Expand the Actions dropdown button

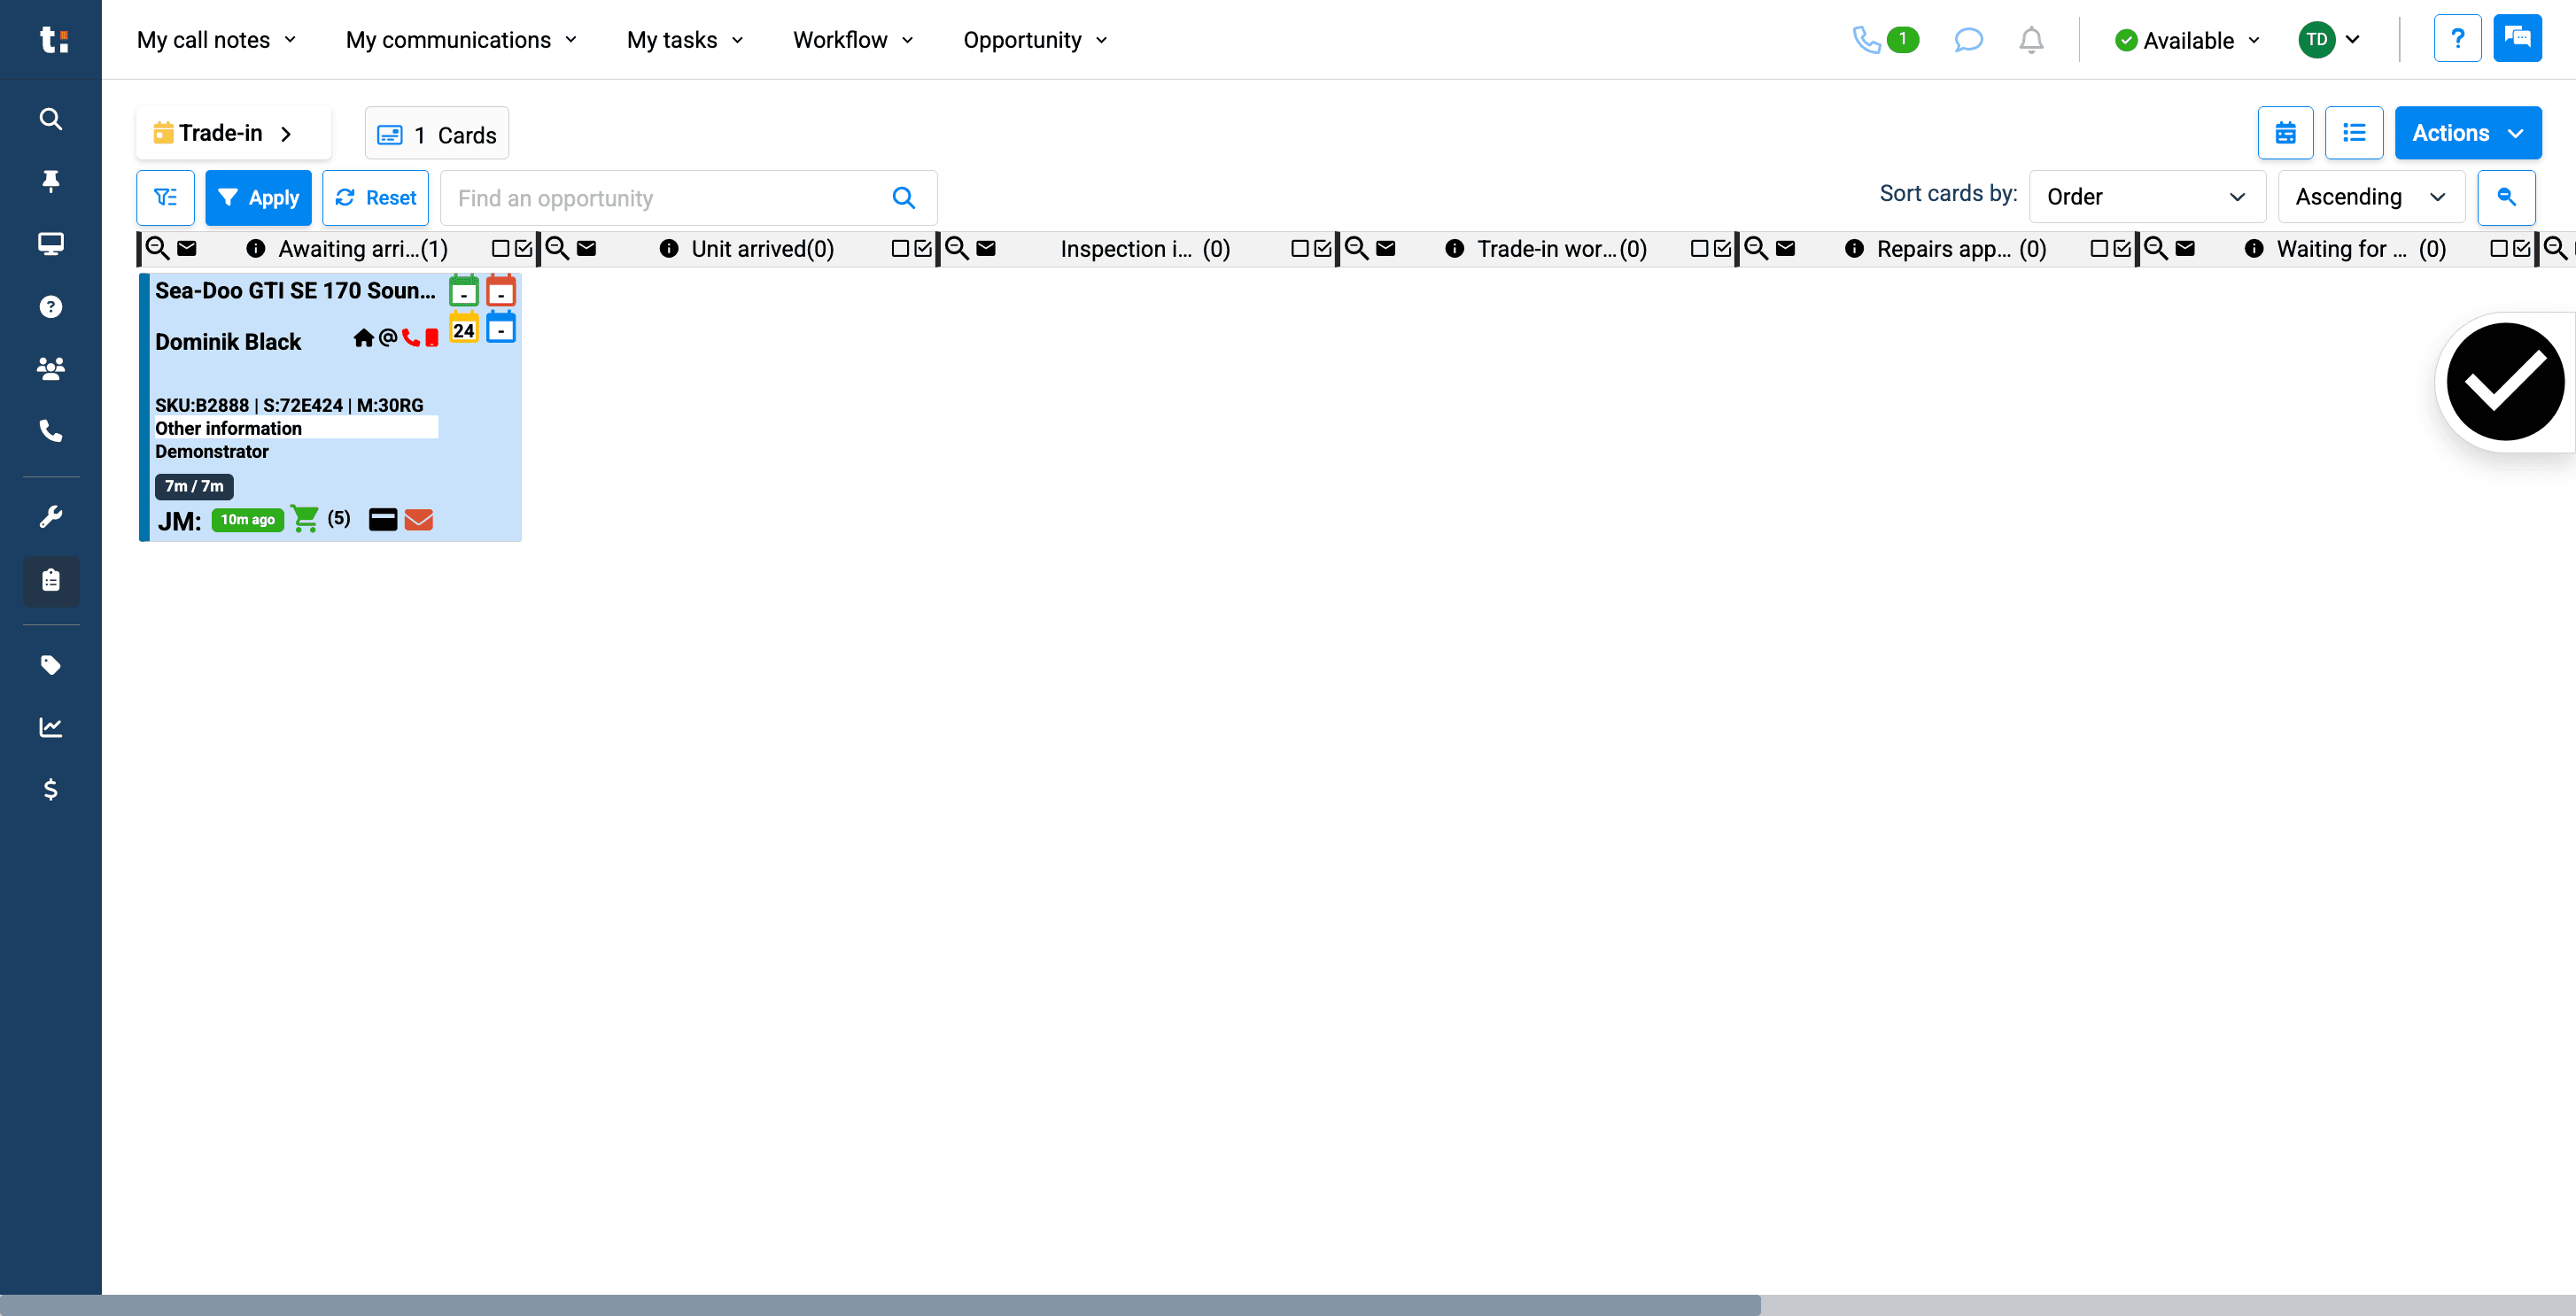(x=2467, y=133)
